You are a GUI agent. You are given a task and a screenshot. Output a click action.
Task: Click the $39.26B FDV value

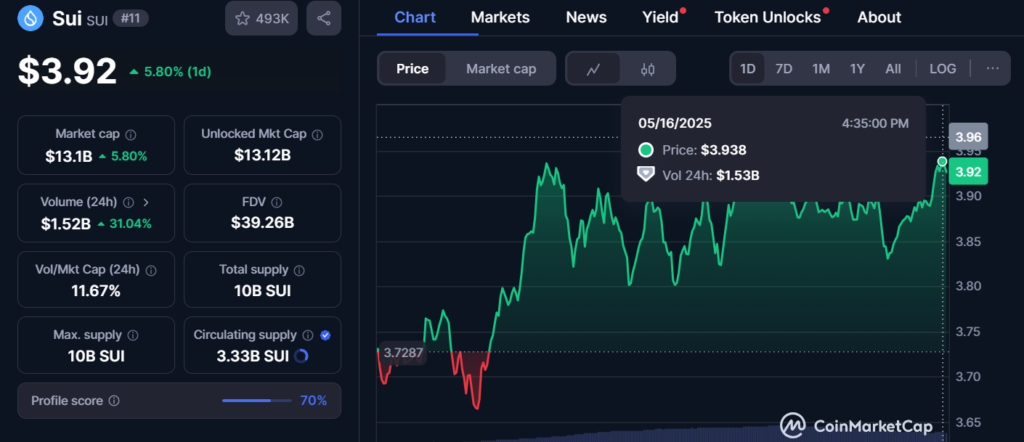click(x=262, y=223)
